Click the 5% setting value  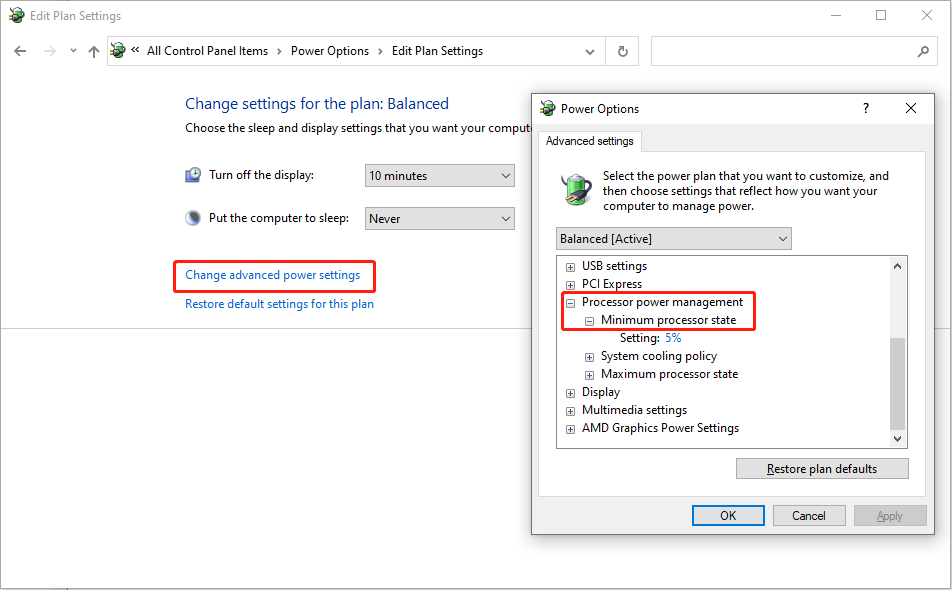click(x=673, y=338)
